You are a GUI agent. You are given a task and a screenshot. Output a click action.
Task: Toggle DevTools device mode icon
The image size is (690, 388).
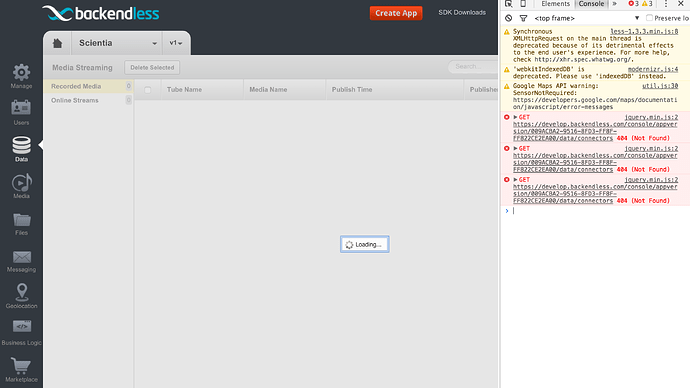click(523, 4)
